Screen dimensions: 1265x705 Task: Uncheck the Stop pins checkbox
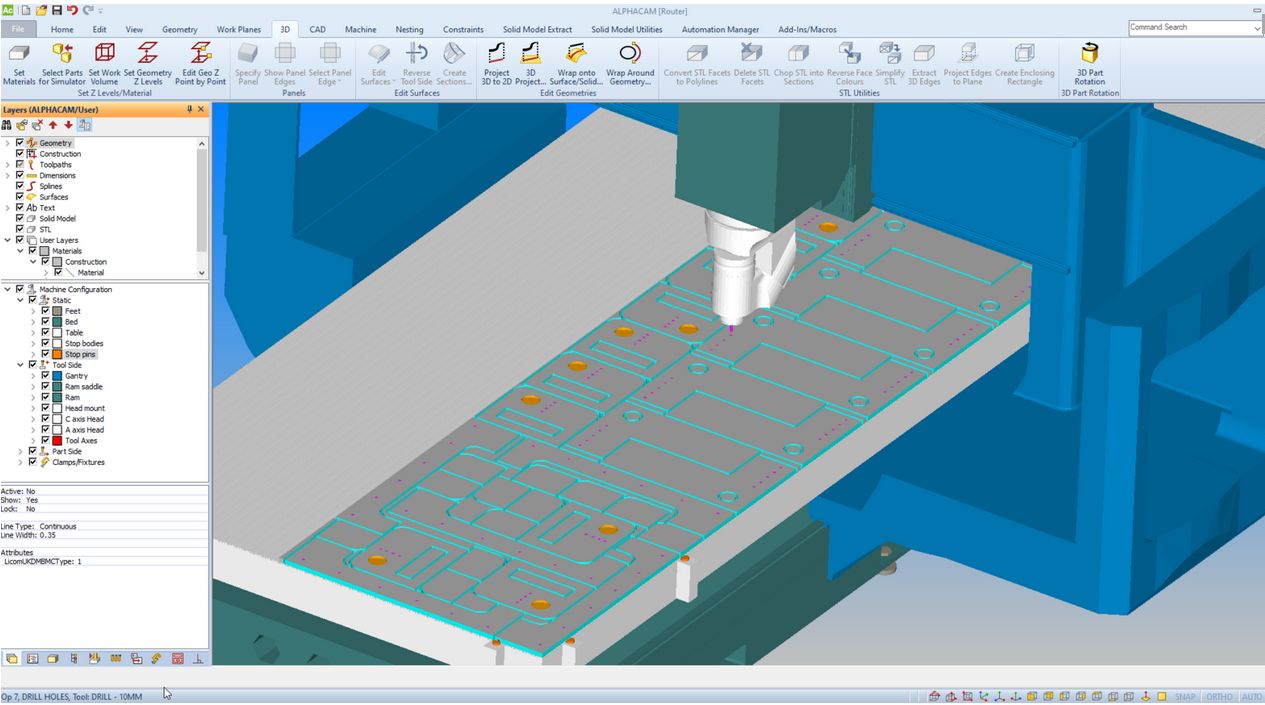pyautogui.click(x=45, y=354)
